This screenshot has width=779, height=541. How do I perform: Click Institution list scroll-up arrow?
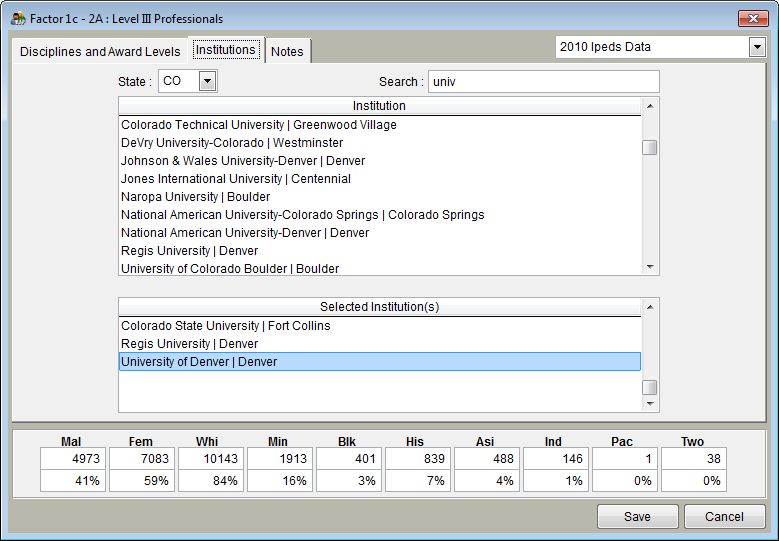[650, 106]
